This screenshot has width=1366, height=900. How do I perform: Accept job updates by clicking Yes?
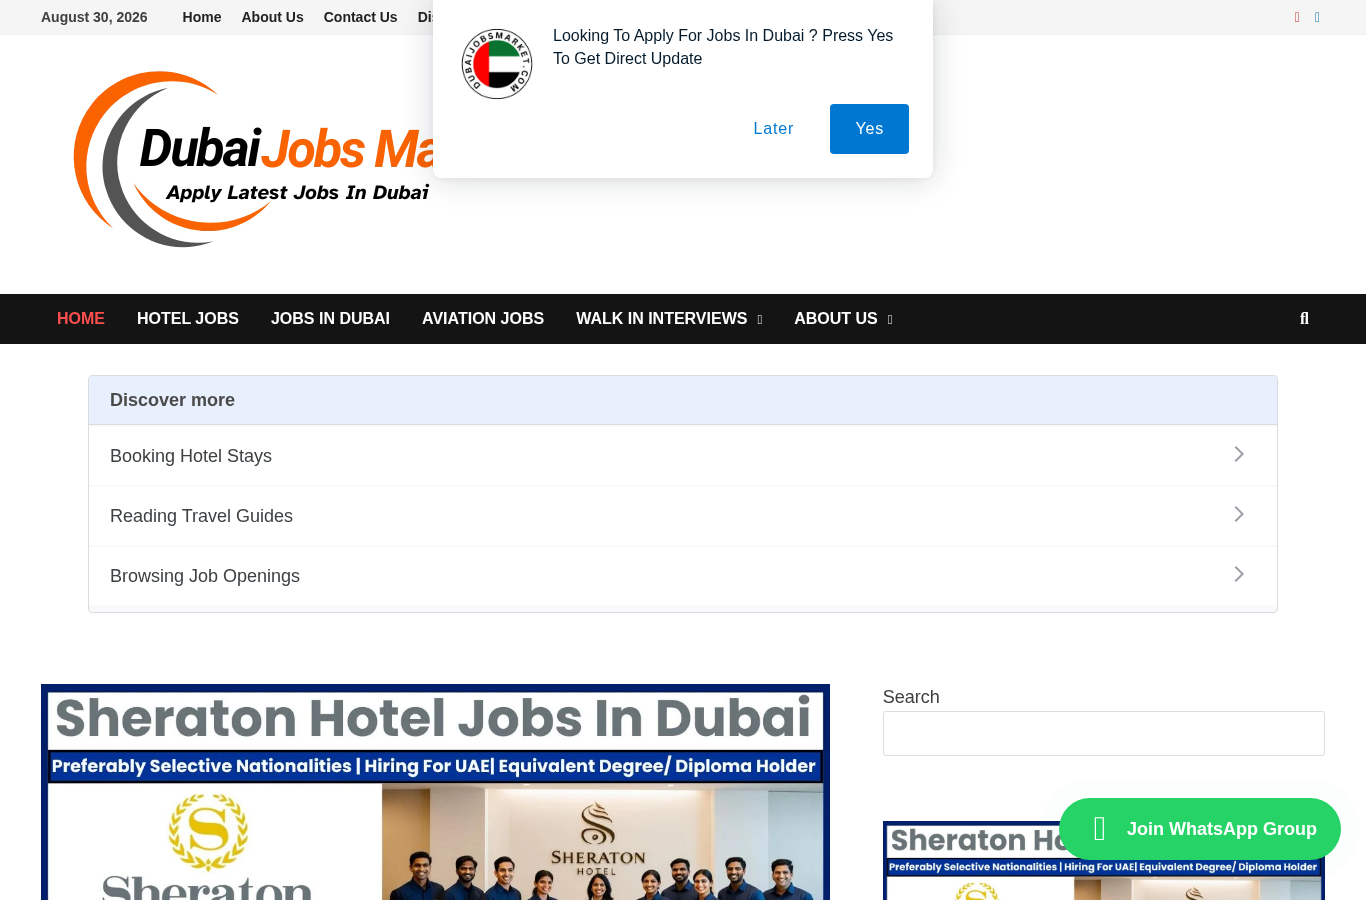coord(869,129)
